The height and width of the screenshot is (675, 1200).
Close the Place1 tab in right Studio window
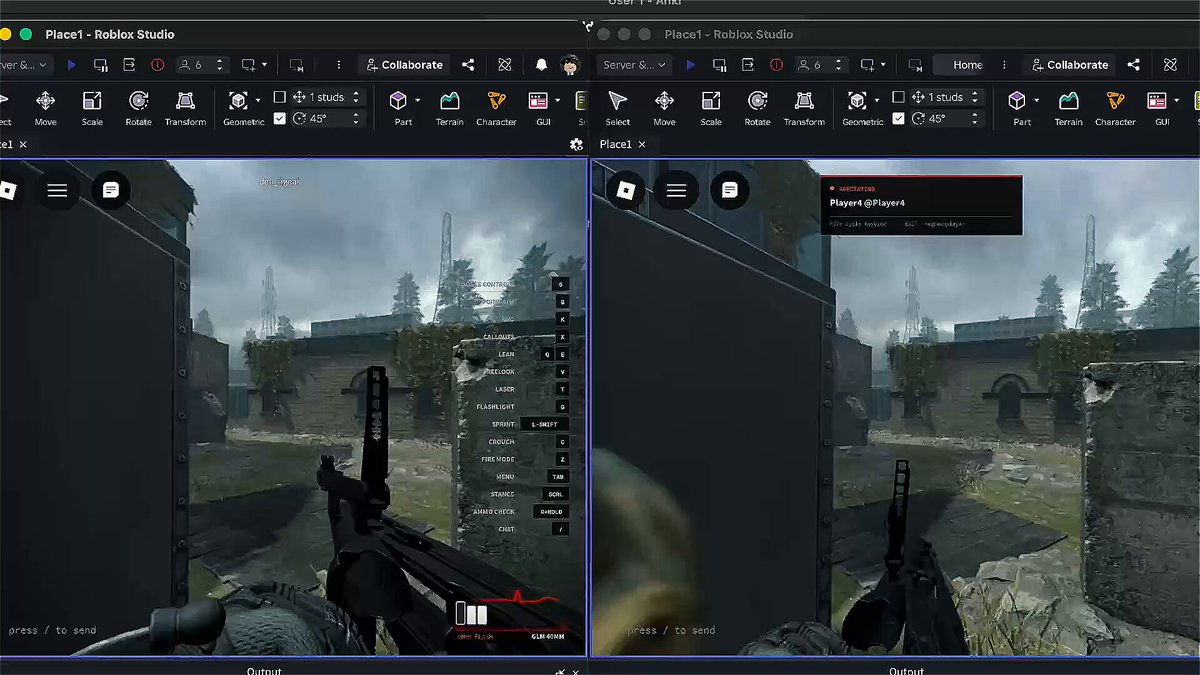(x=642, y=145)
